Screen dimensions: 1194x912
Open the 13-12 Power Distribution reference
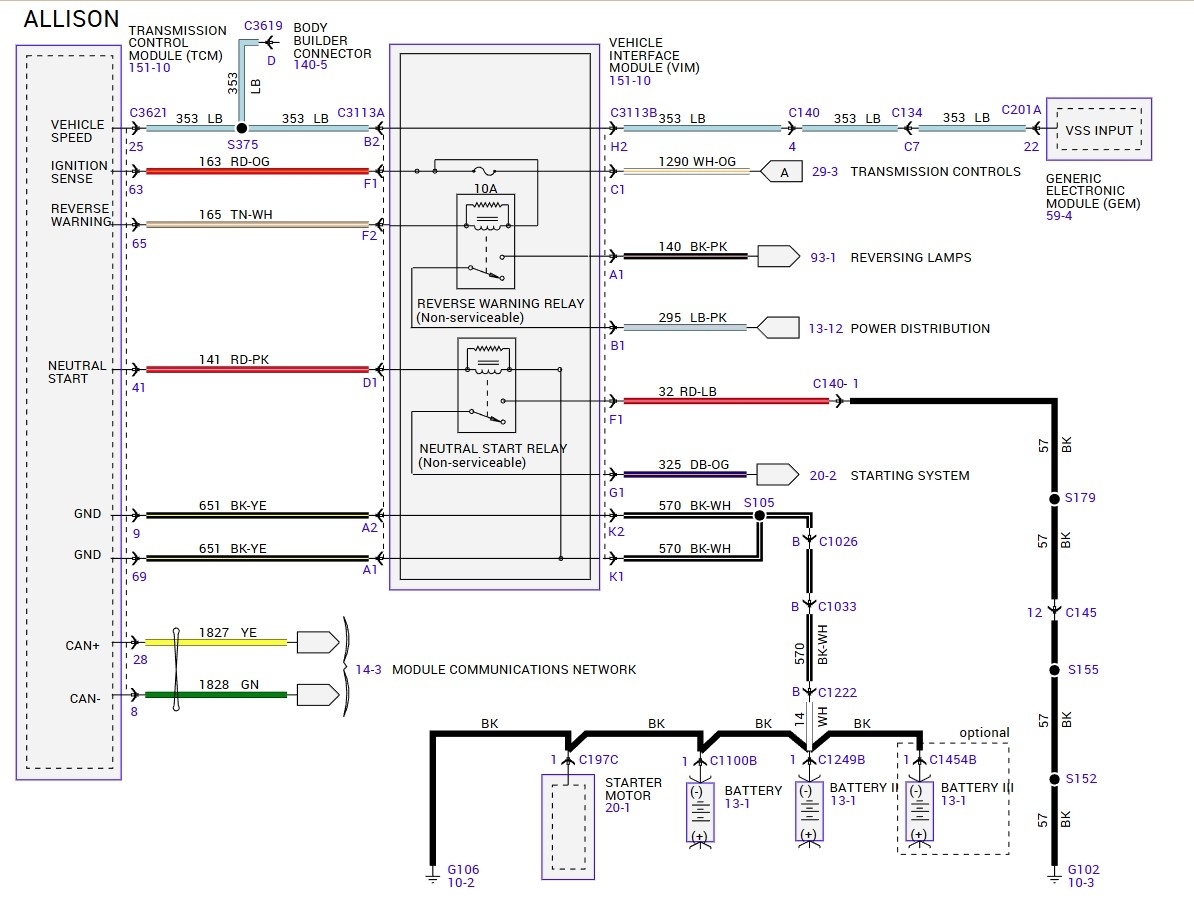coord(825,328)
